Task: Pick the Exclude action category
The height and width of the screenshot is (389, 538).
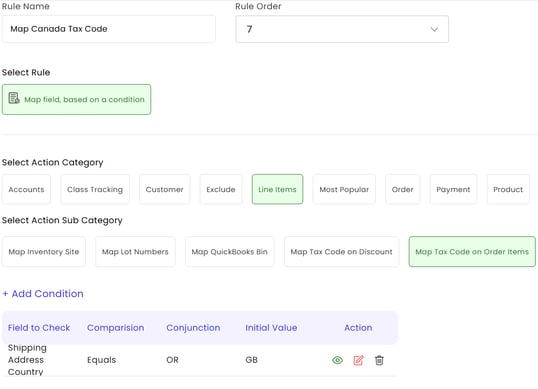Action: point(221,189)
